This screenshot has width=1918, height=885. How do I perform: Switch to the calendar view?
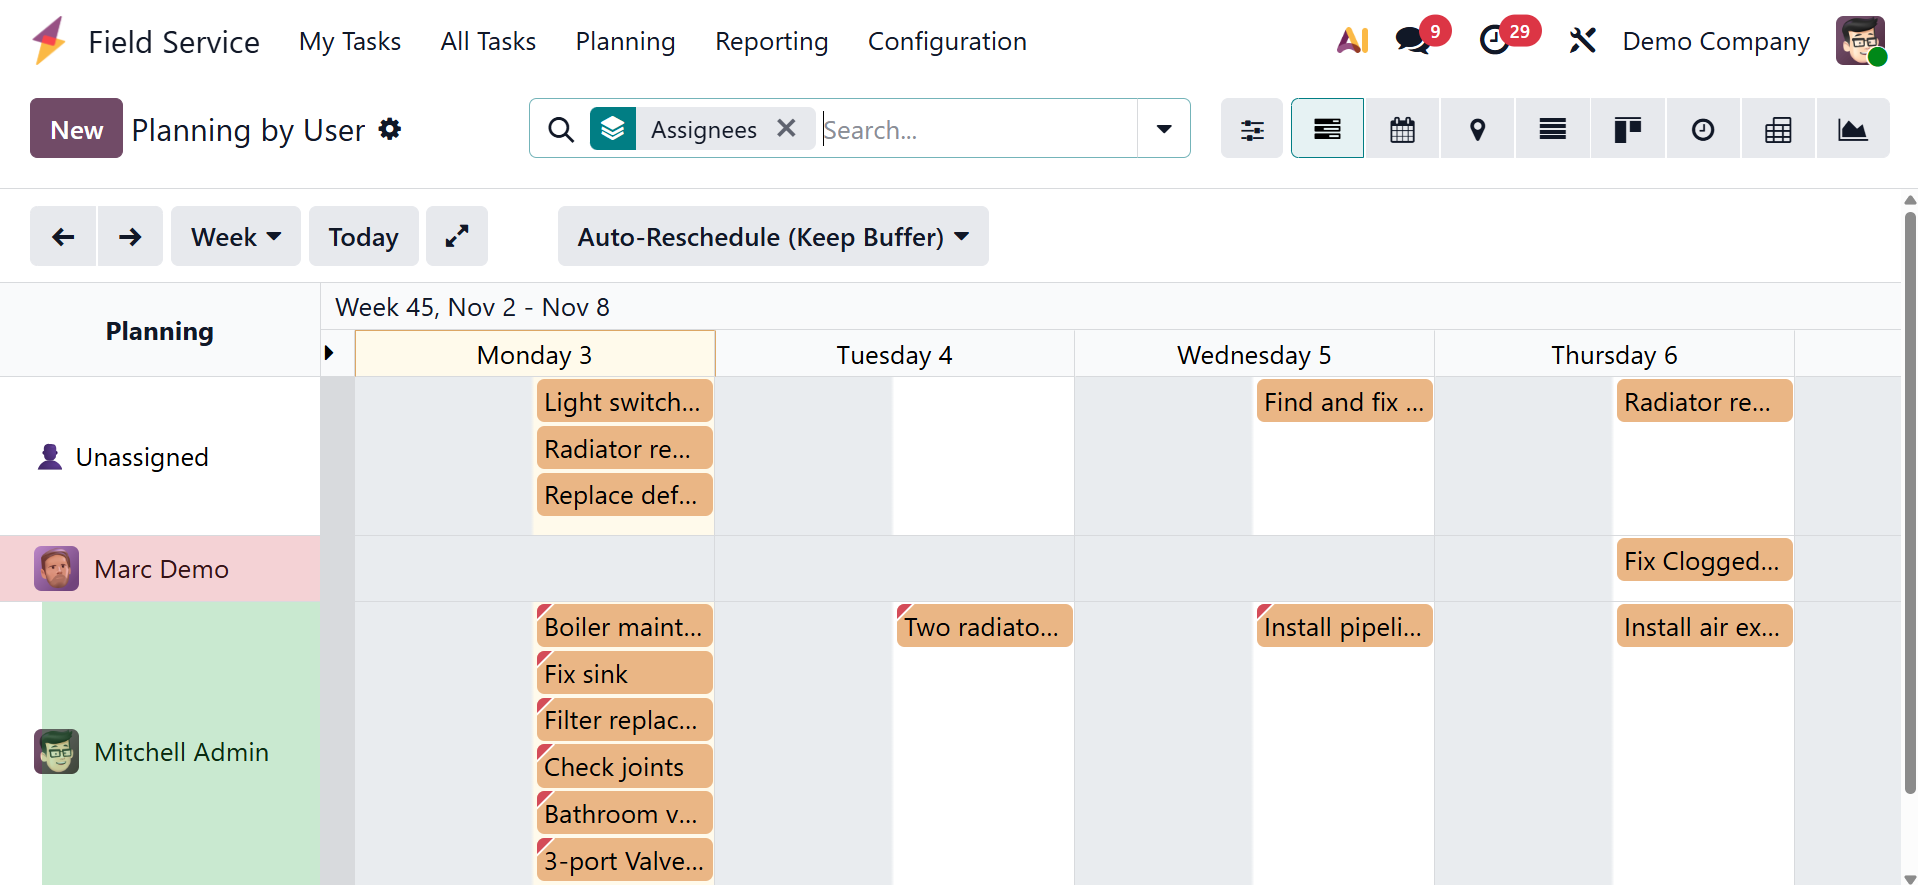[x=1402, y=129]
